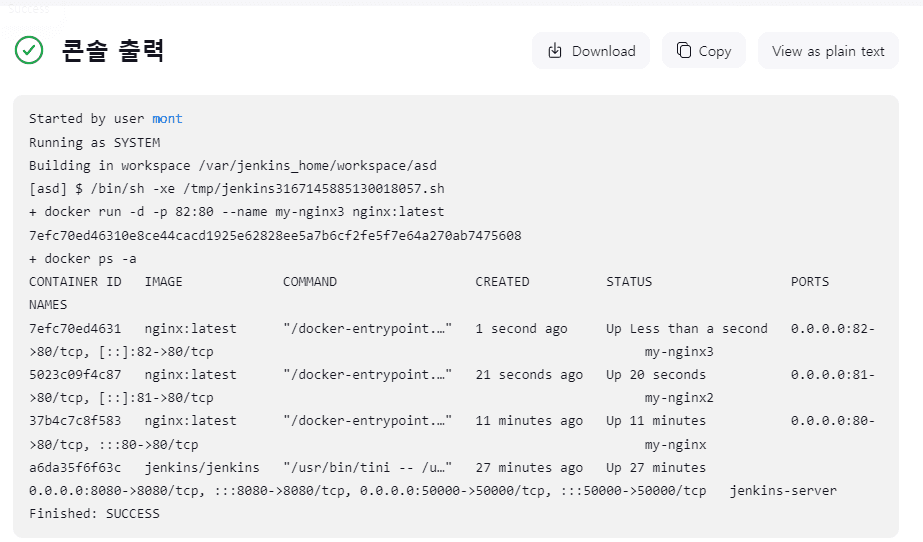Click container ID a6da35f6f63c
The width and height of the screenshot is (923, 542).
tap(75, 468)
